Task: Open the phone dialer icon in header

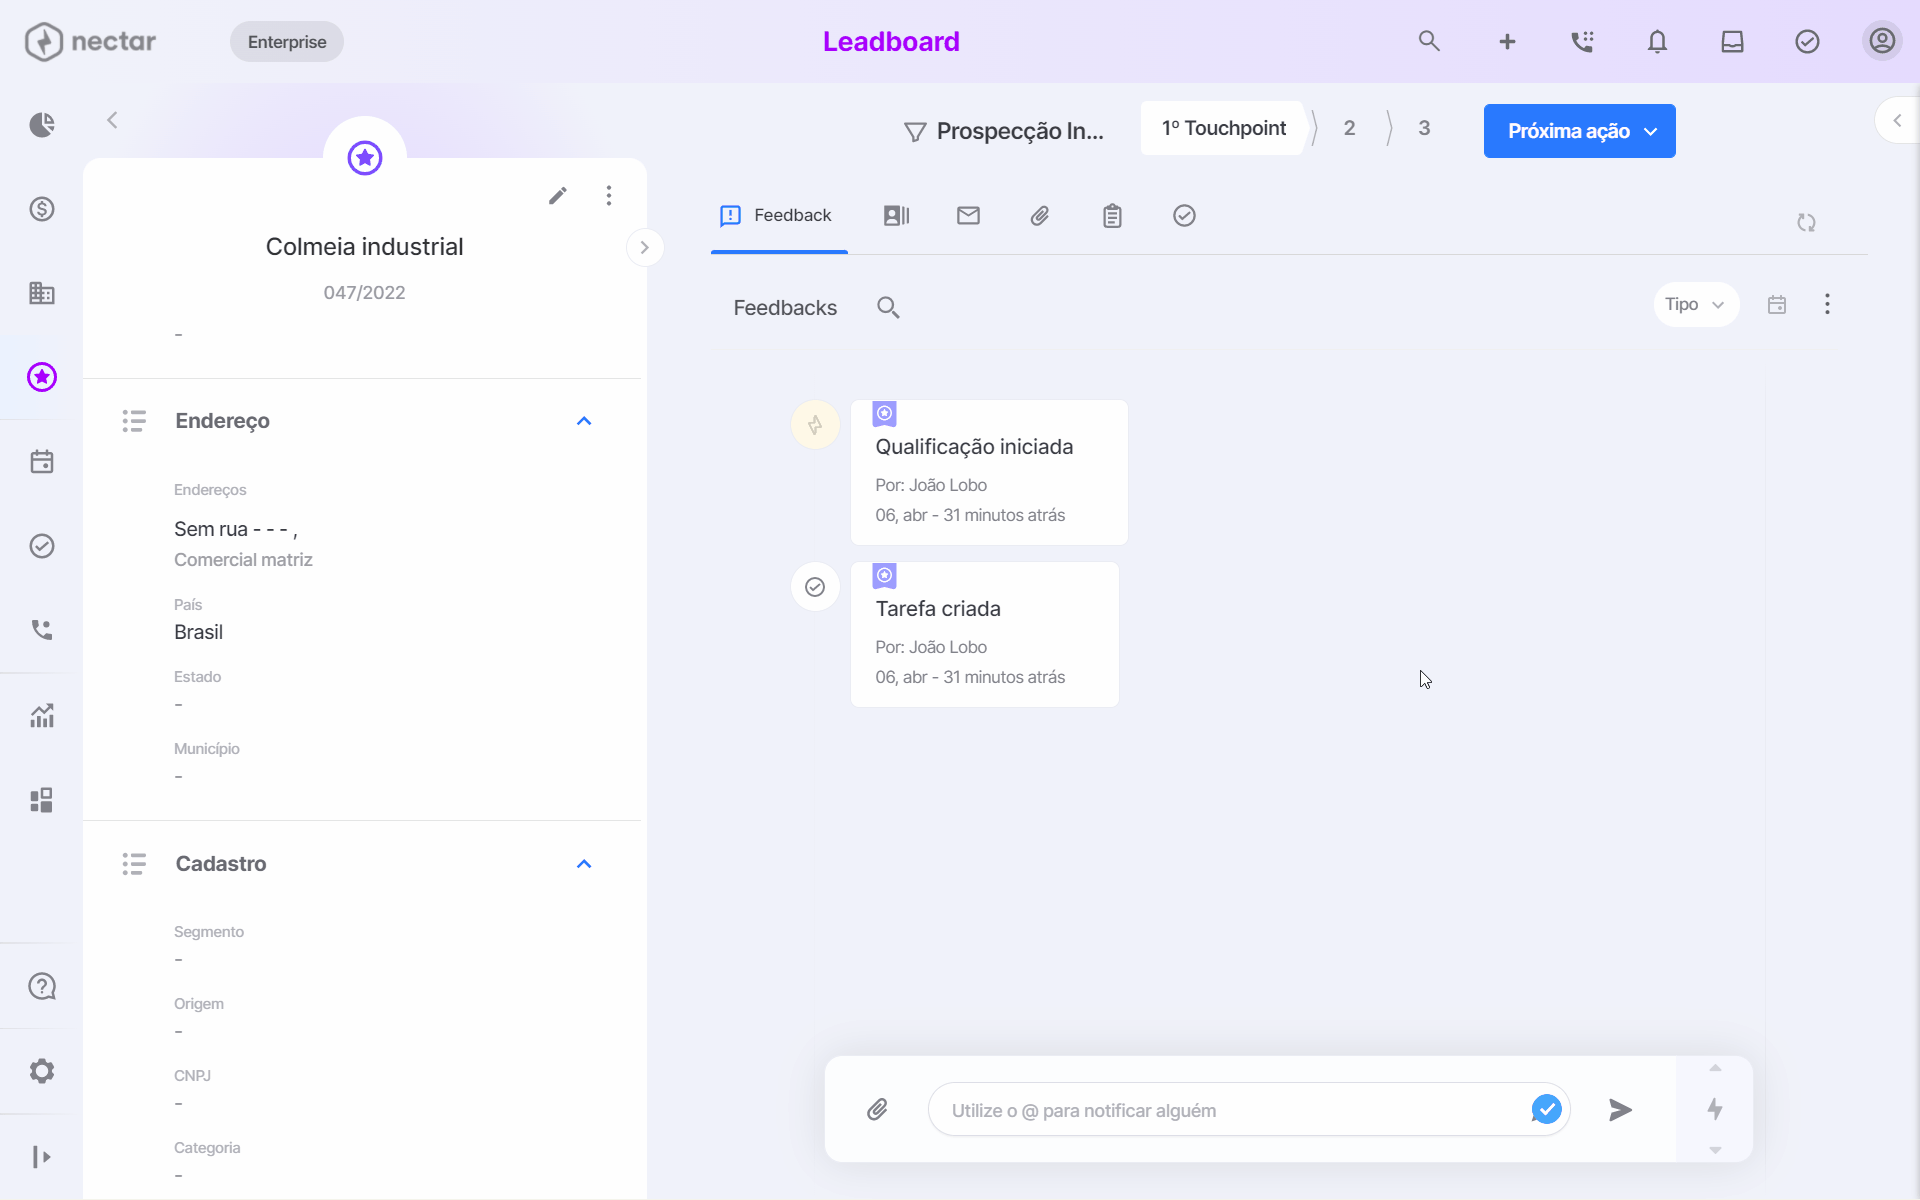Action: pyautogui.click(x=1582, y=41)
